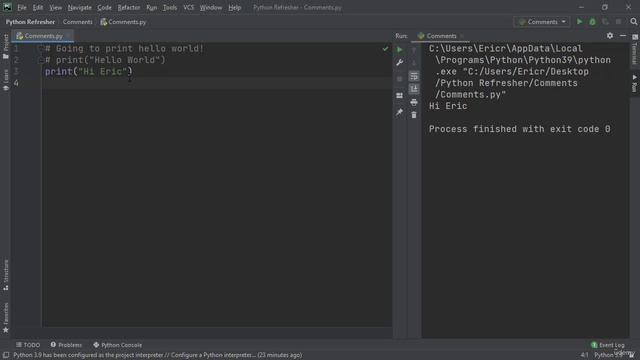
Task: Open the TODO tool window
Action: tap(28, 345)
